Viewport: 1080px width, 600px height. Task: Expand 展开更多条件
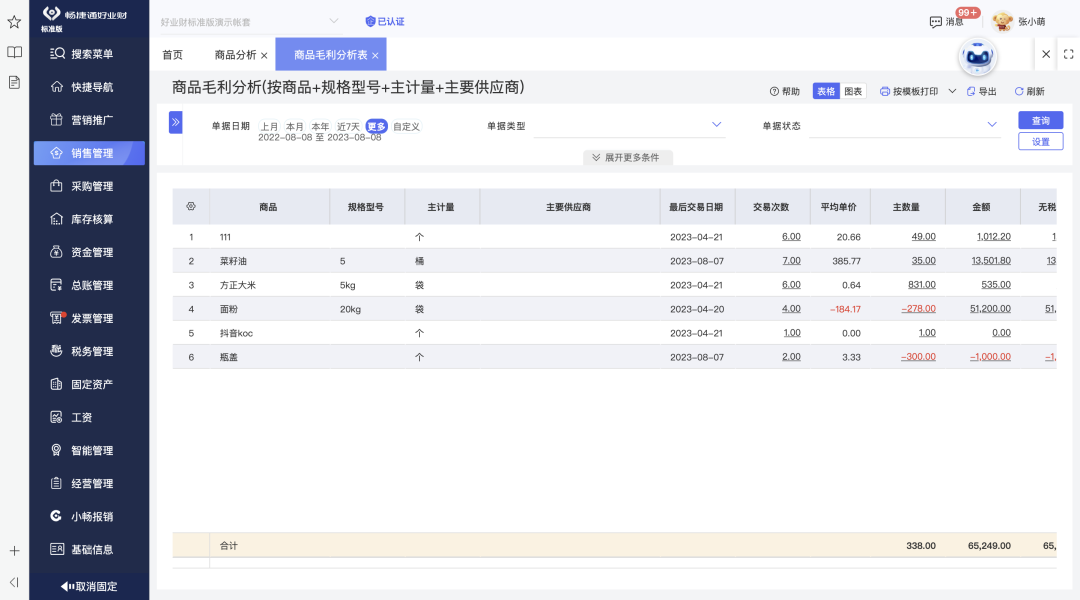pyautogui.click(x=627, y=158)
